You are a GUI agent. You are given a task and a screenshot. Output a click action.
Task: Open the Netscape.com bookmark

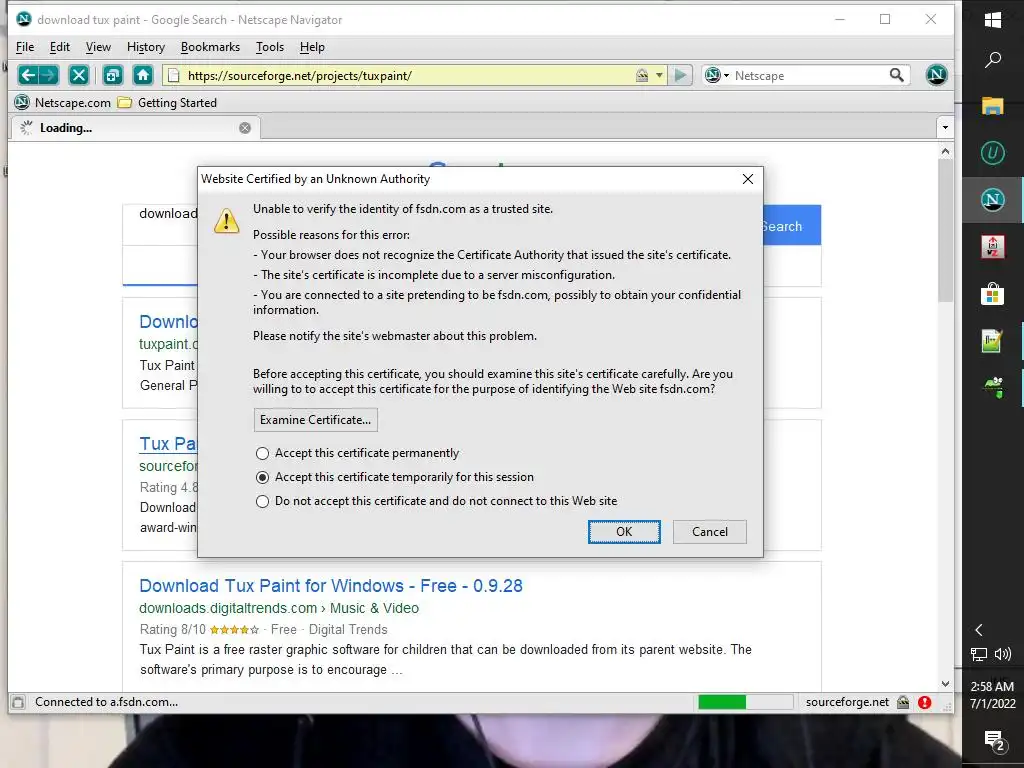63,103
